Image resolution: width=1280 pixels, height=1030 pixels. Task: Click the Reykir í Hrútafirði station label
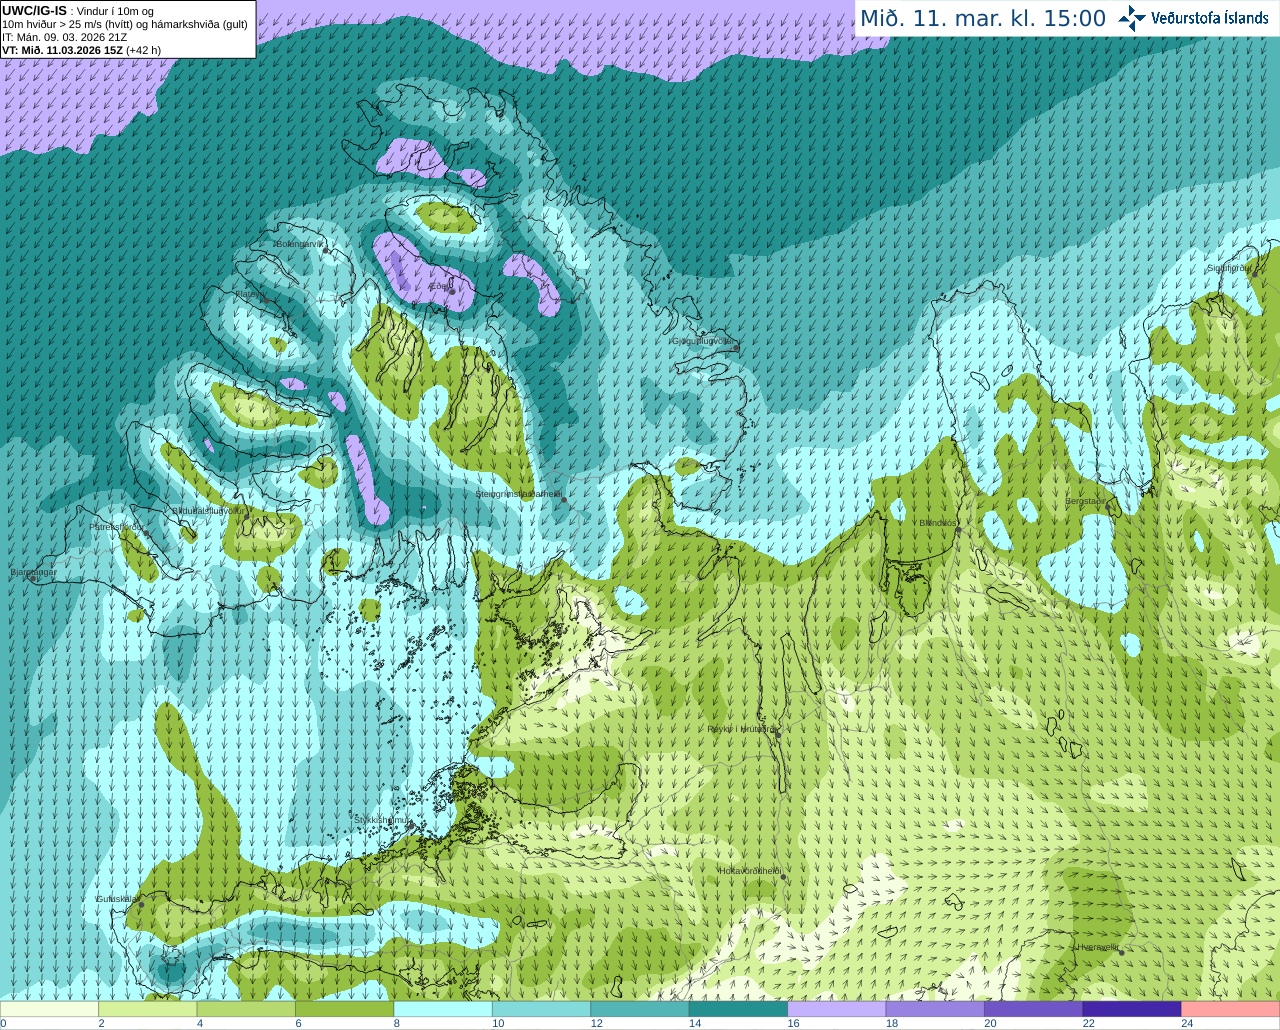(x=740, y=730)
